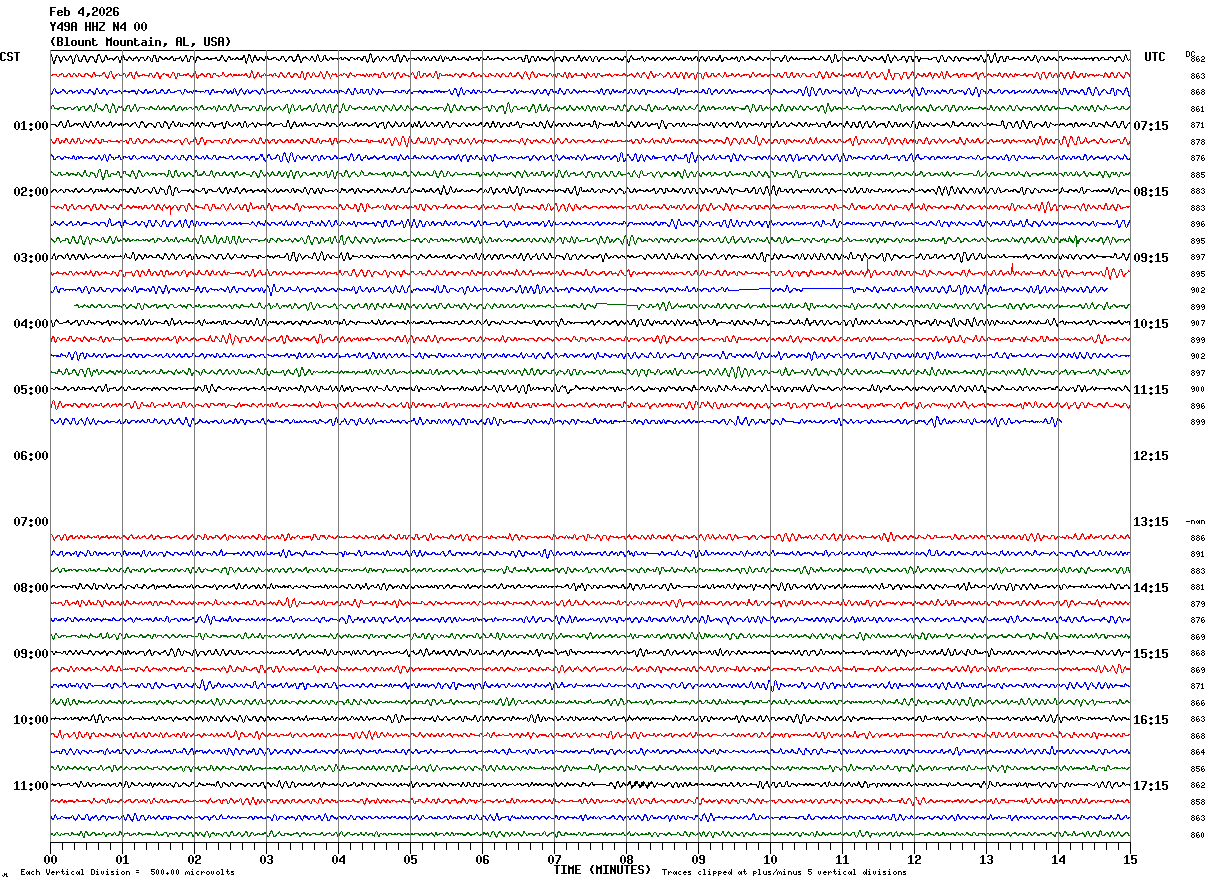Click the "-nan" DC offset value
1210x886 pixels.
coord(1196,522)
